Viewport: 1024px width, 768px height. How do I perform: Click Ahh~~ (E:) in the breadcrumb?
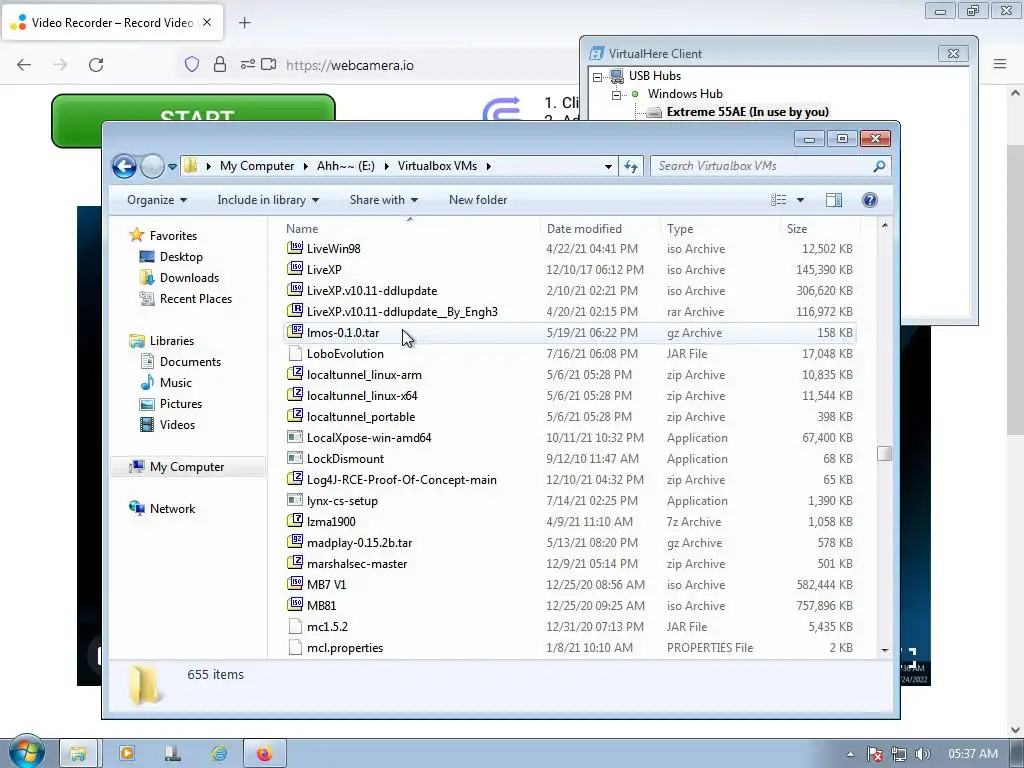point(345,166)
